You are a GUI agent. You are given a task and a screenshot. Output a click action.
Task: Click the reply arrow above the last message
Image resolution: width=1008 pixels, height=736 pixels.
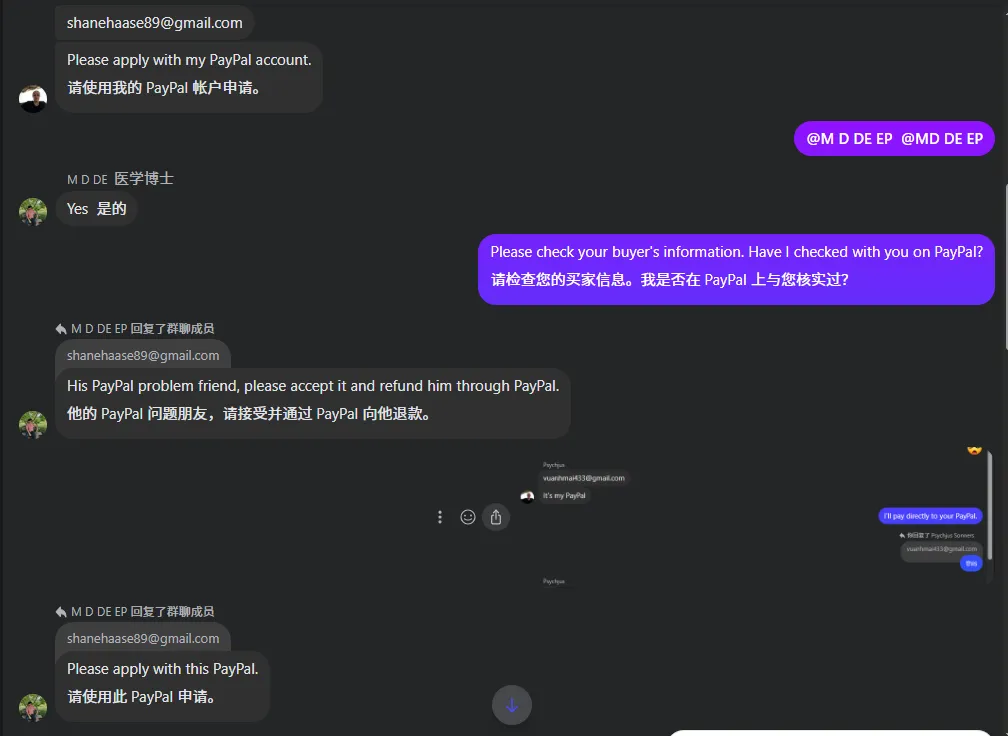(x=61, y=611)
